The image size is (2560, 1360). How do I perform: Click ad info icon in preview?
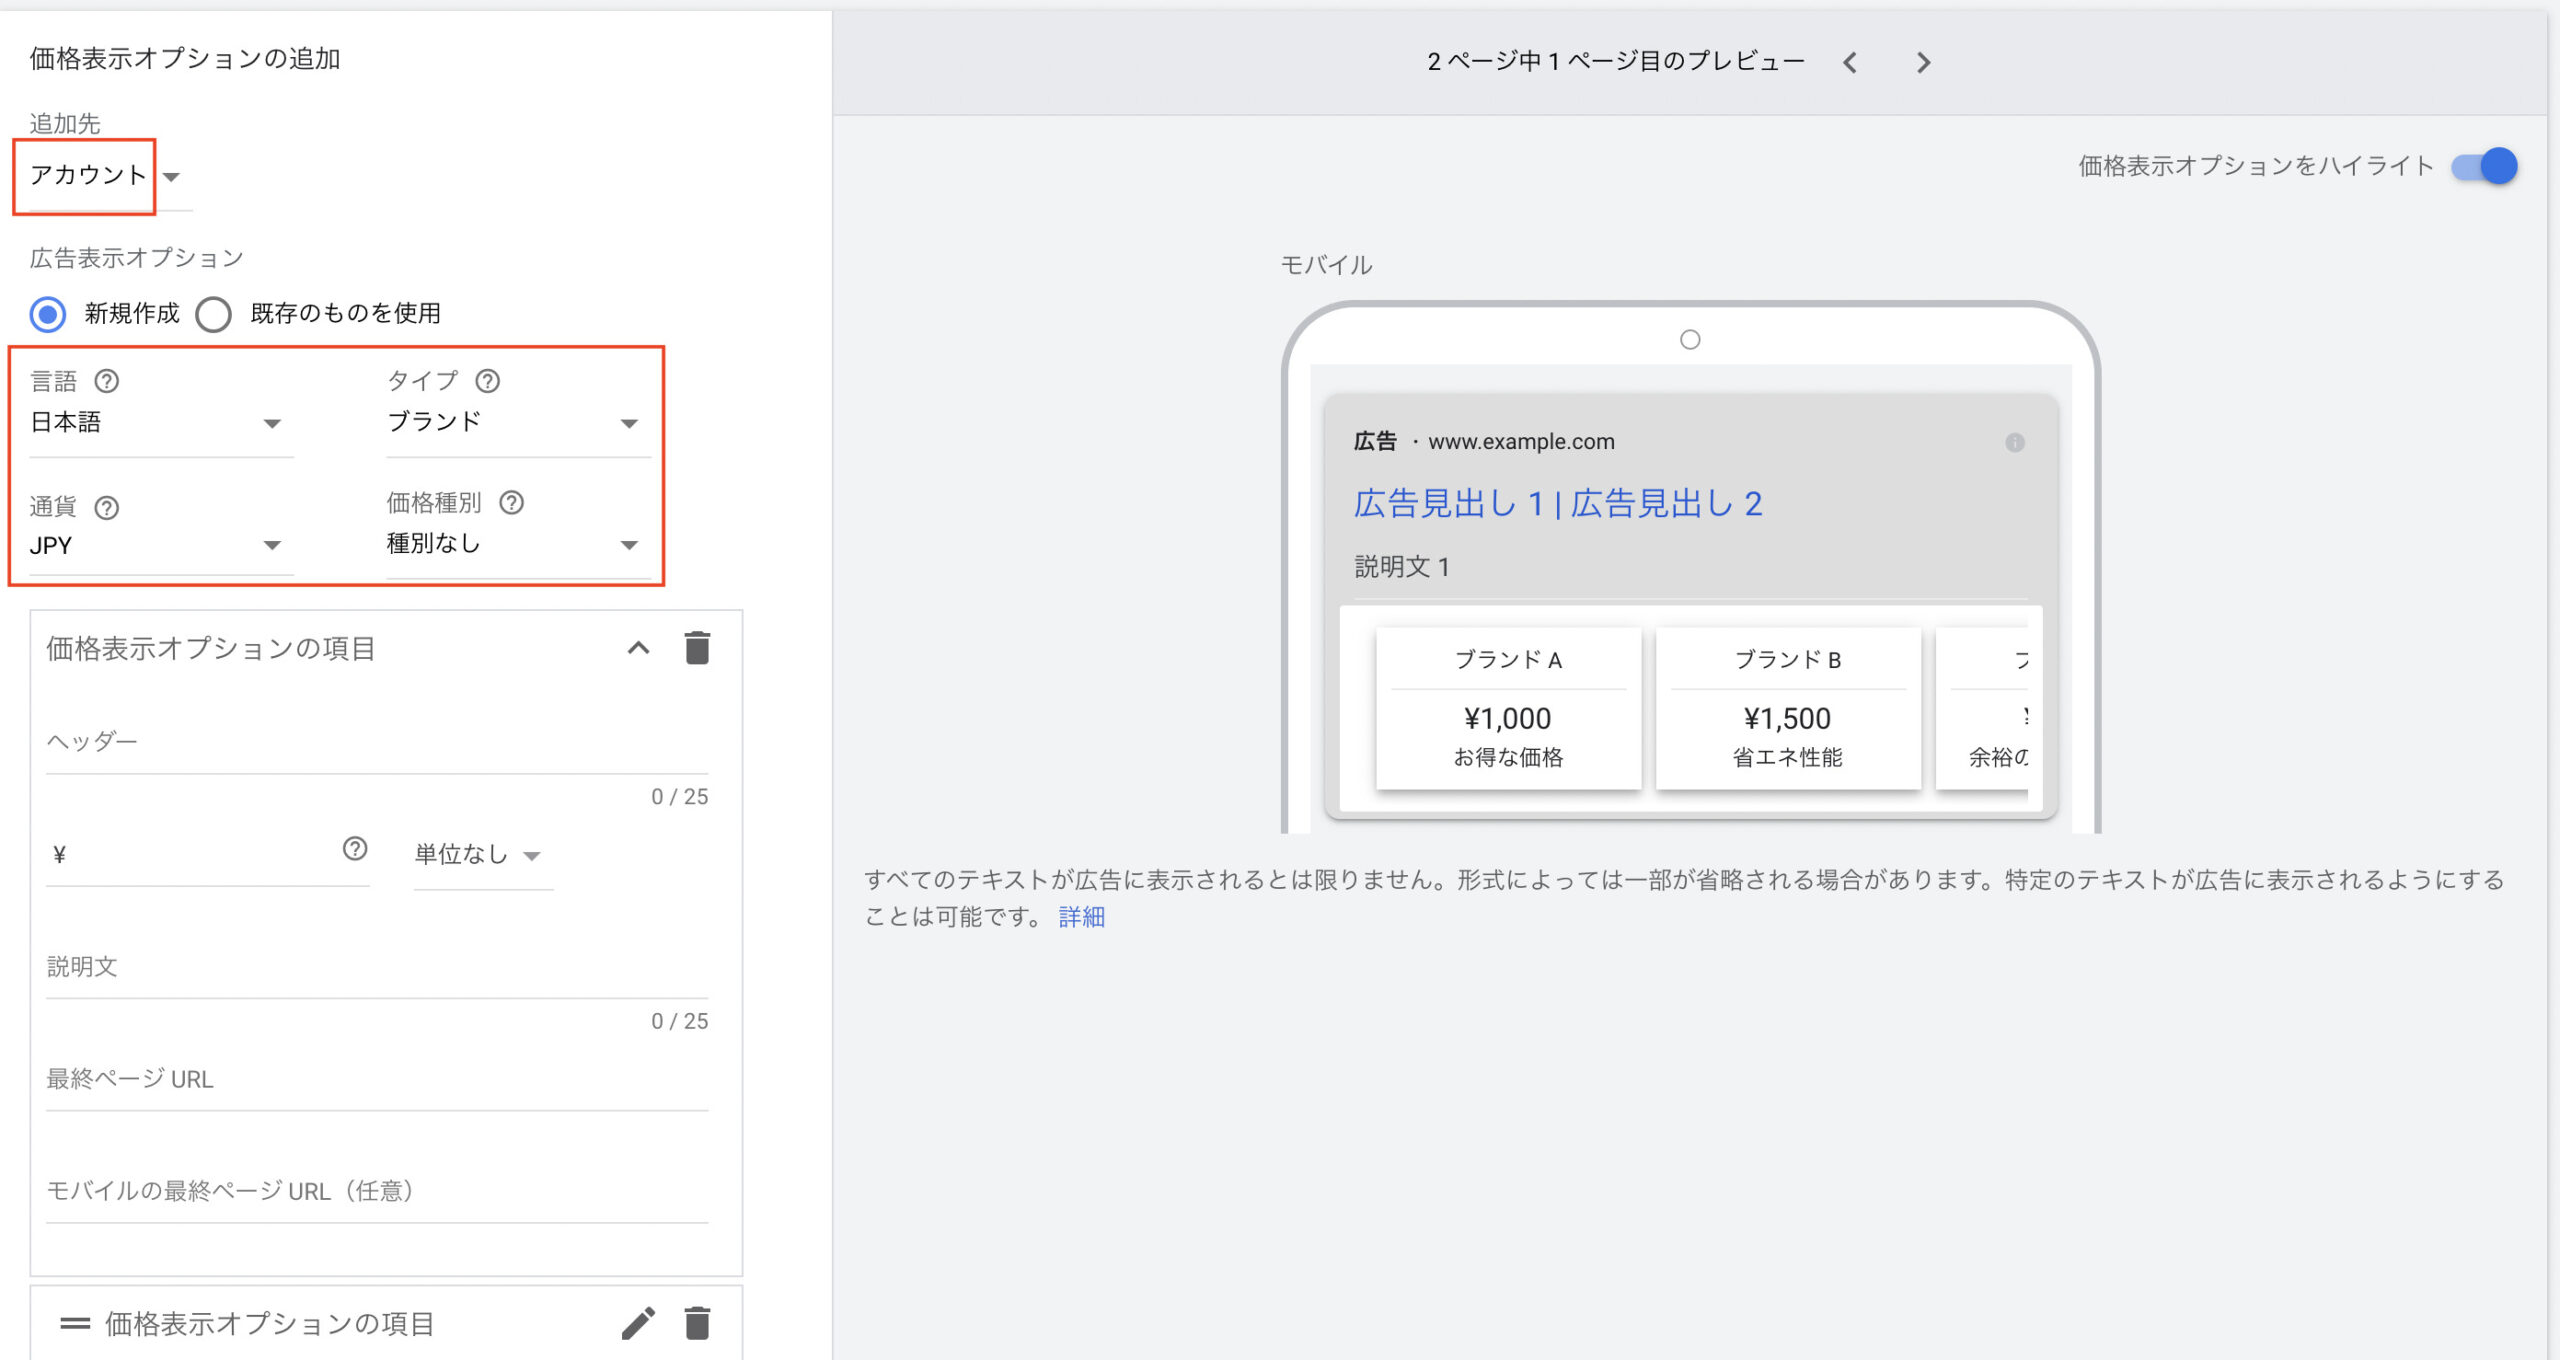(2014, 442)
